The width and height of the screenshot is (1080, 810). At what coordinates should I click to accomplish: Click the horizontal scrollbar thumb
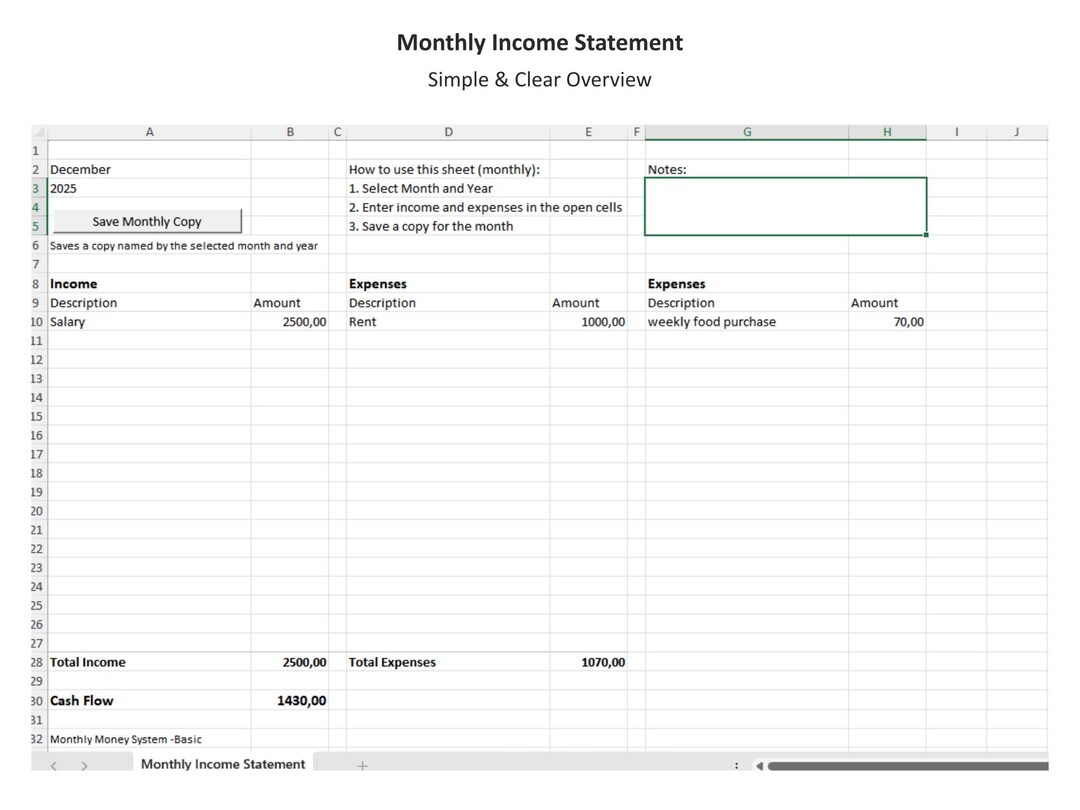pyautogui.click(x=908, y=765)
